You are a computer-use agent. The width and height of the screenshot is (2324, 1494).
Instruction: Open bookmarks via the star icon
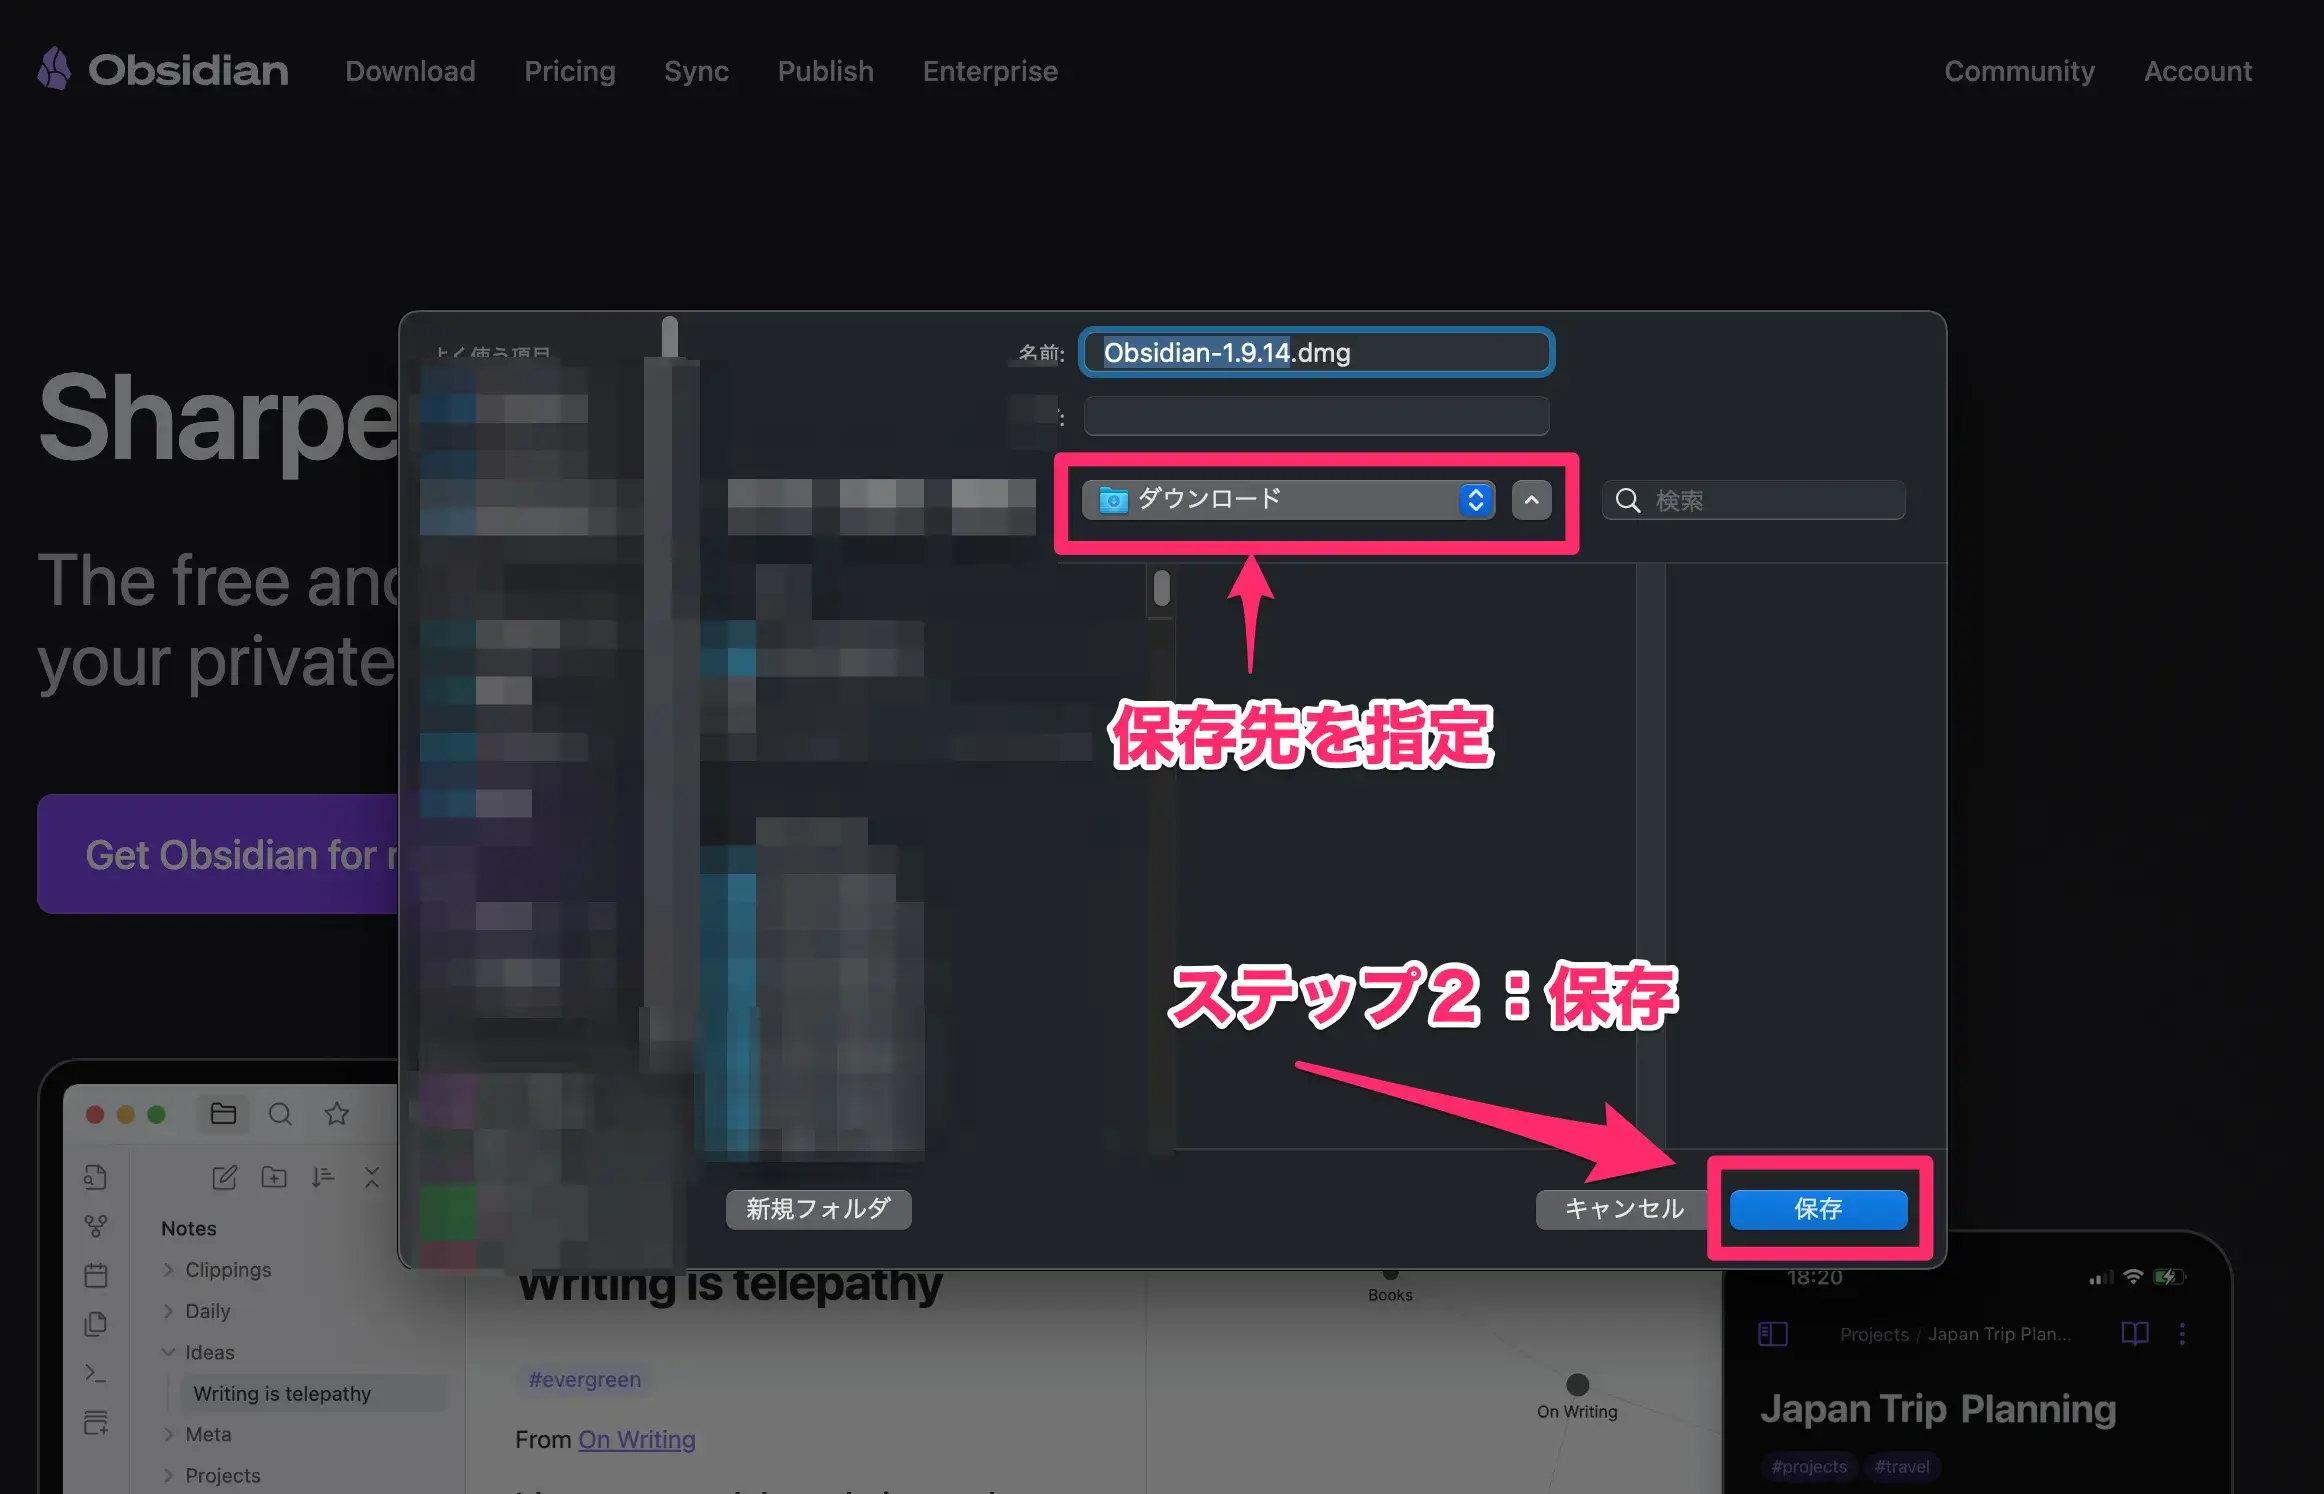coord(337,1114)
